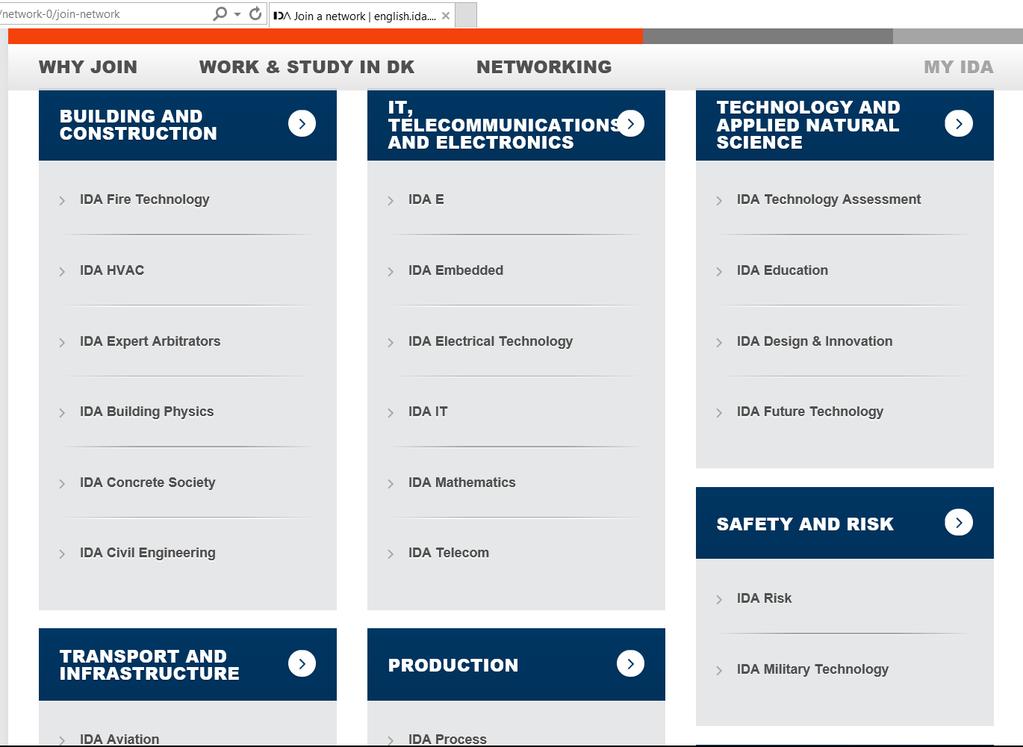1023x747 pixels.
Task: Open the IDA Technology Assessment link
Action: pos(829,199)
